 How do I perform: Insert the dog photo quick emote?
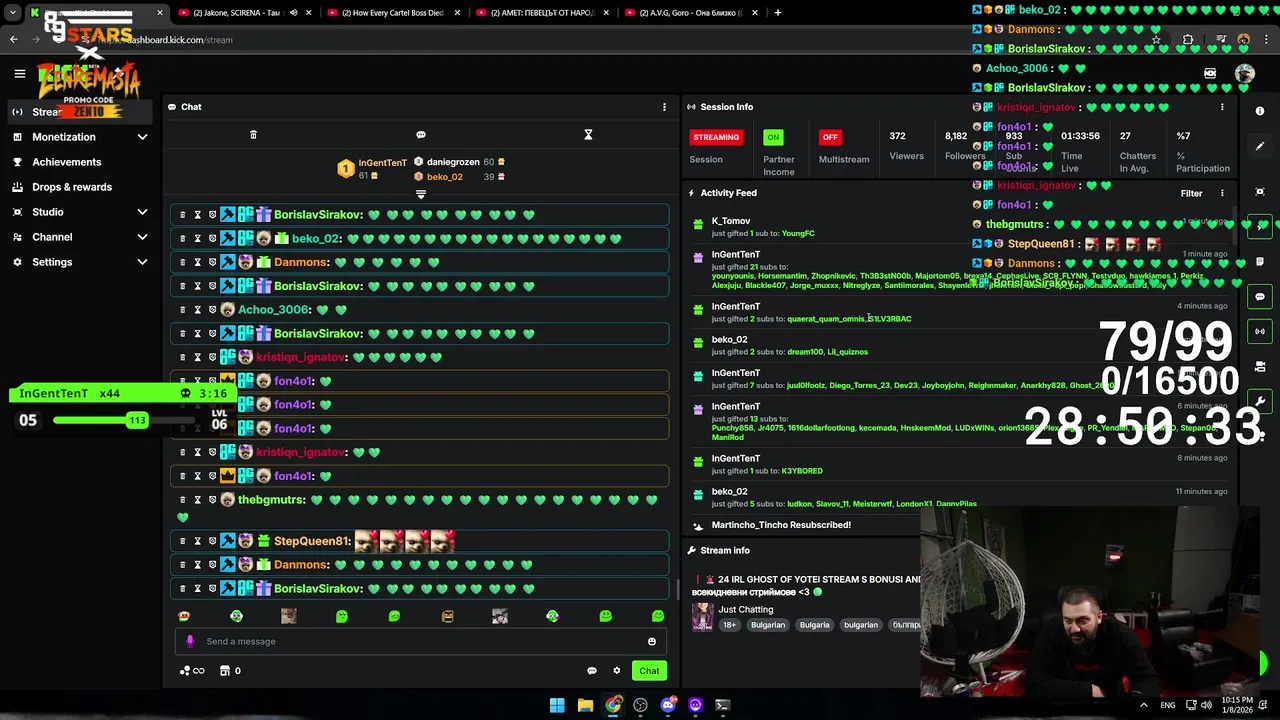click(x=289, y=616)
